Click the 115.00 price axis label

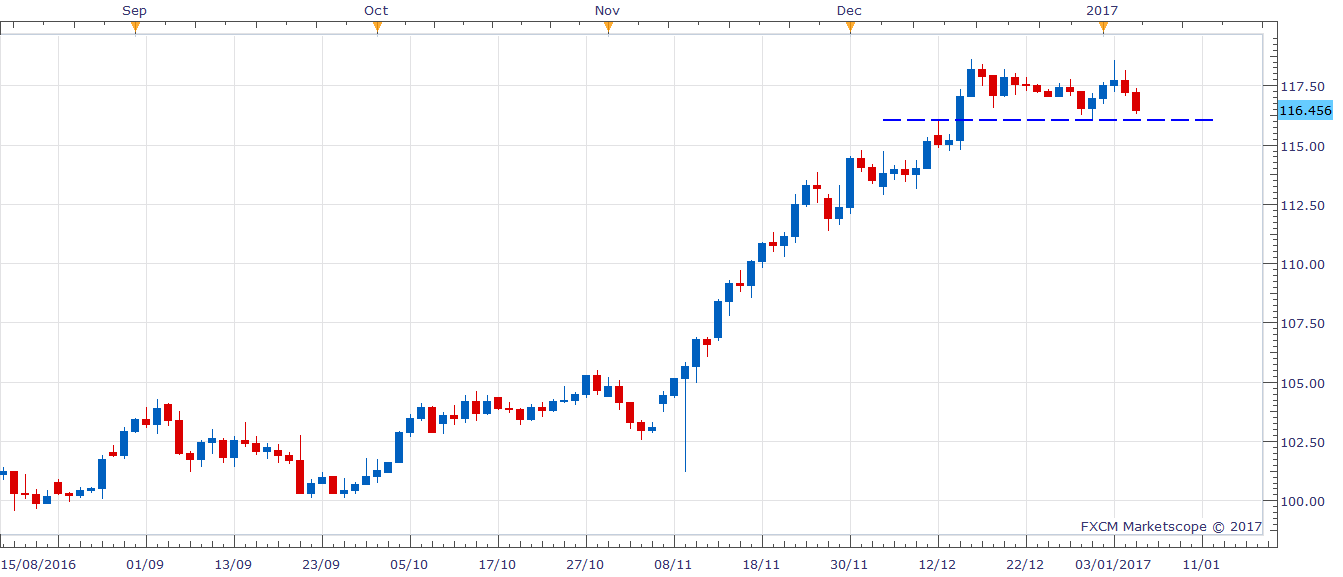tap(1302, 146)
